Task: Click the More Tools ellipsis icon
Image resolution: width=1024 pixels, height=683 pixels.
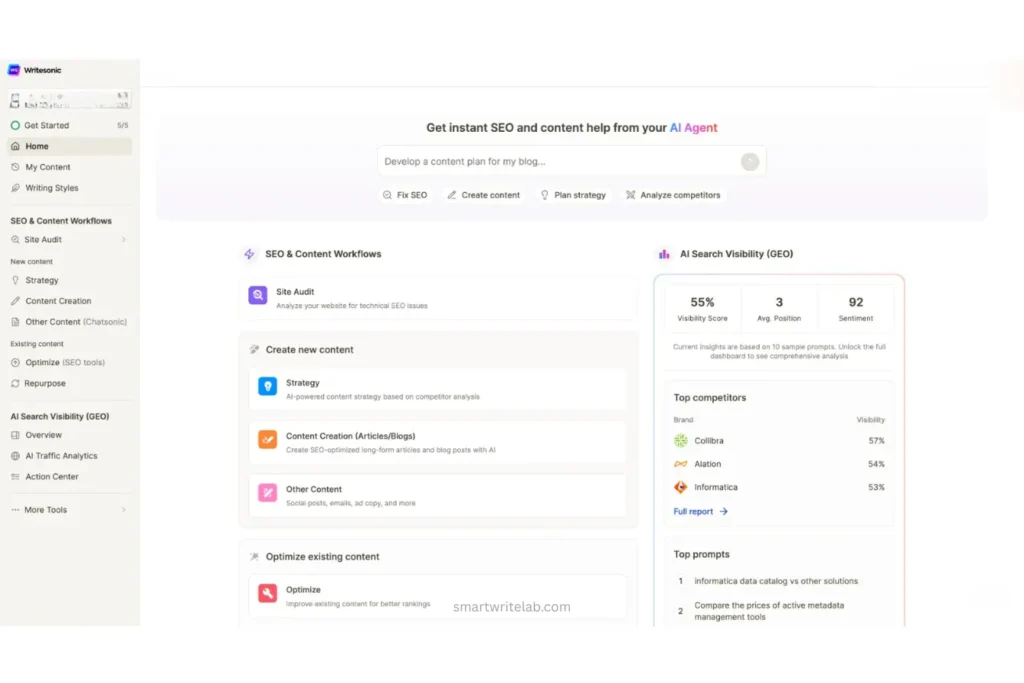Action: coord(15,510)
